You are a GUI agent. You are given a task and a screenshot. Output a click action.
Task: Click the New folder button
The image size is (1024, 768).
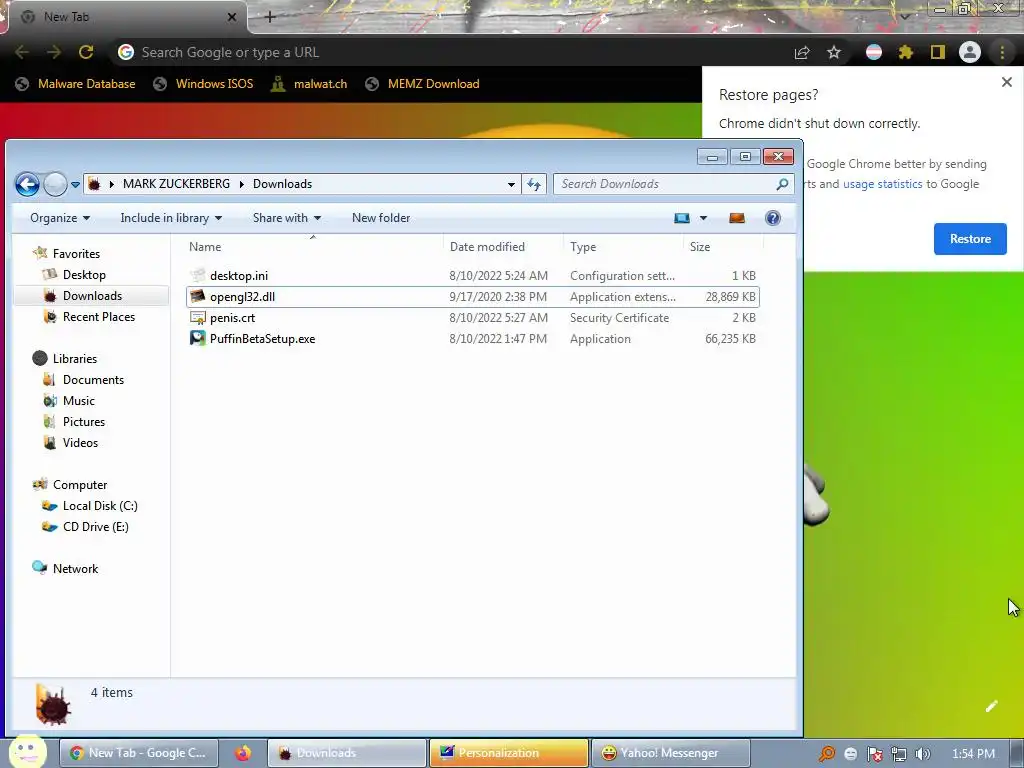click(x=381, y=218)
